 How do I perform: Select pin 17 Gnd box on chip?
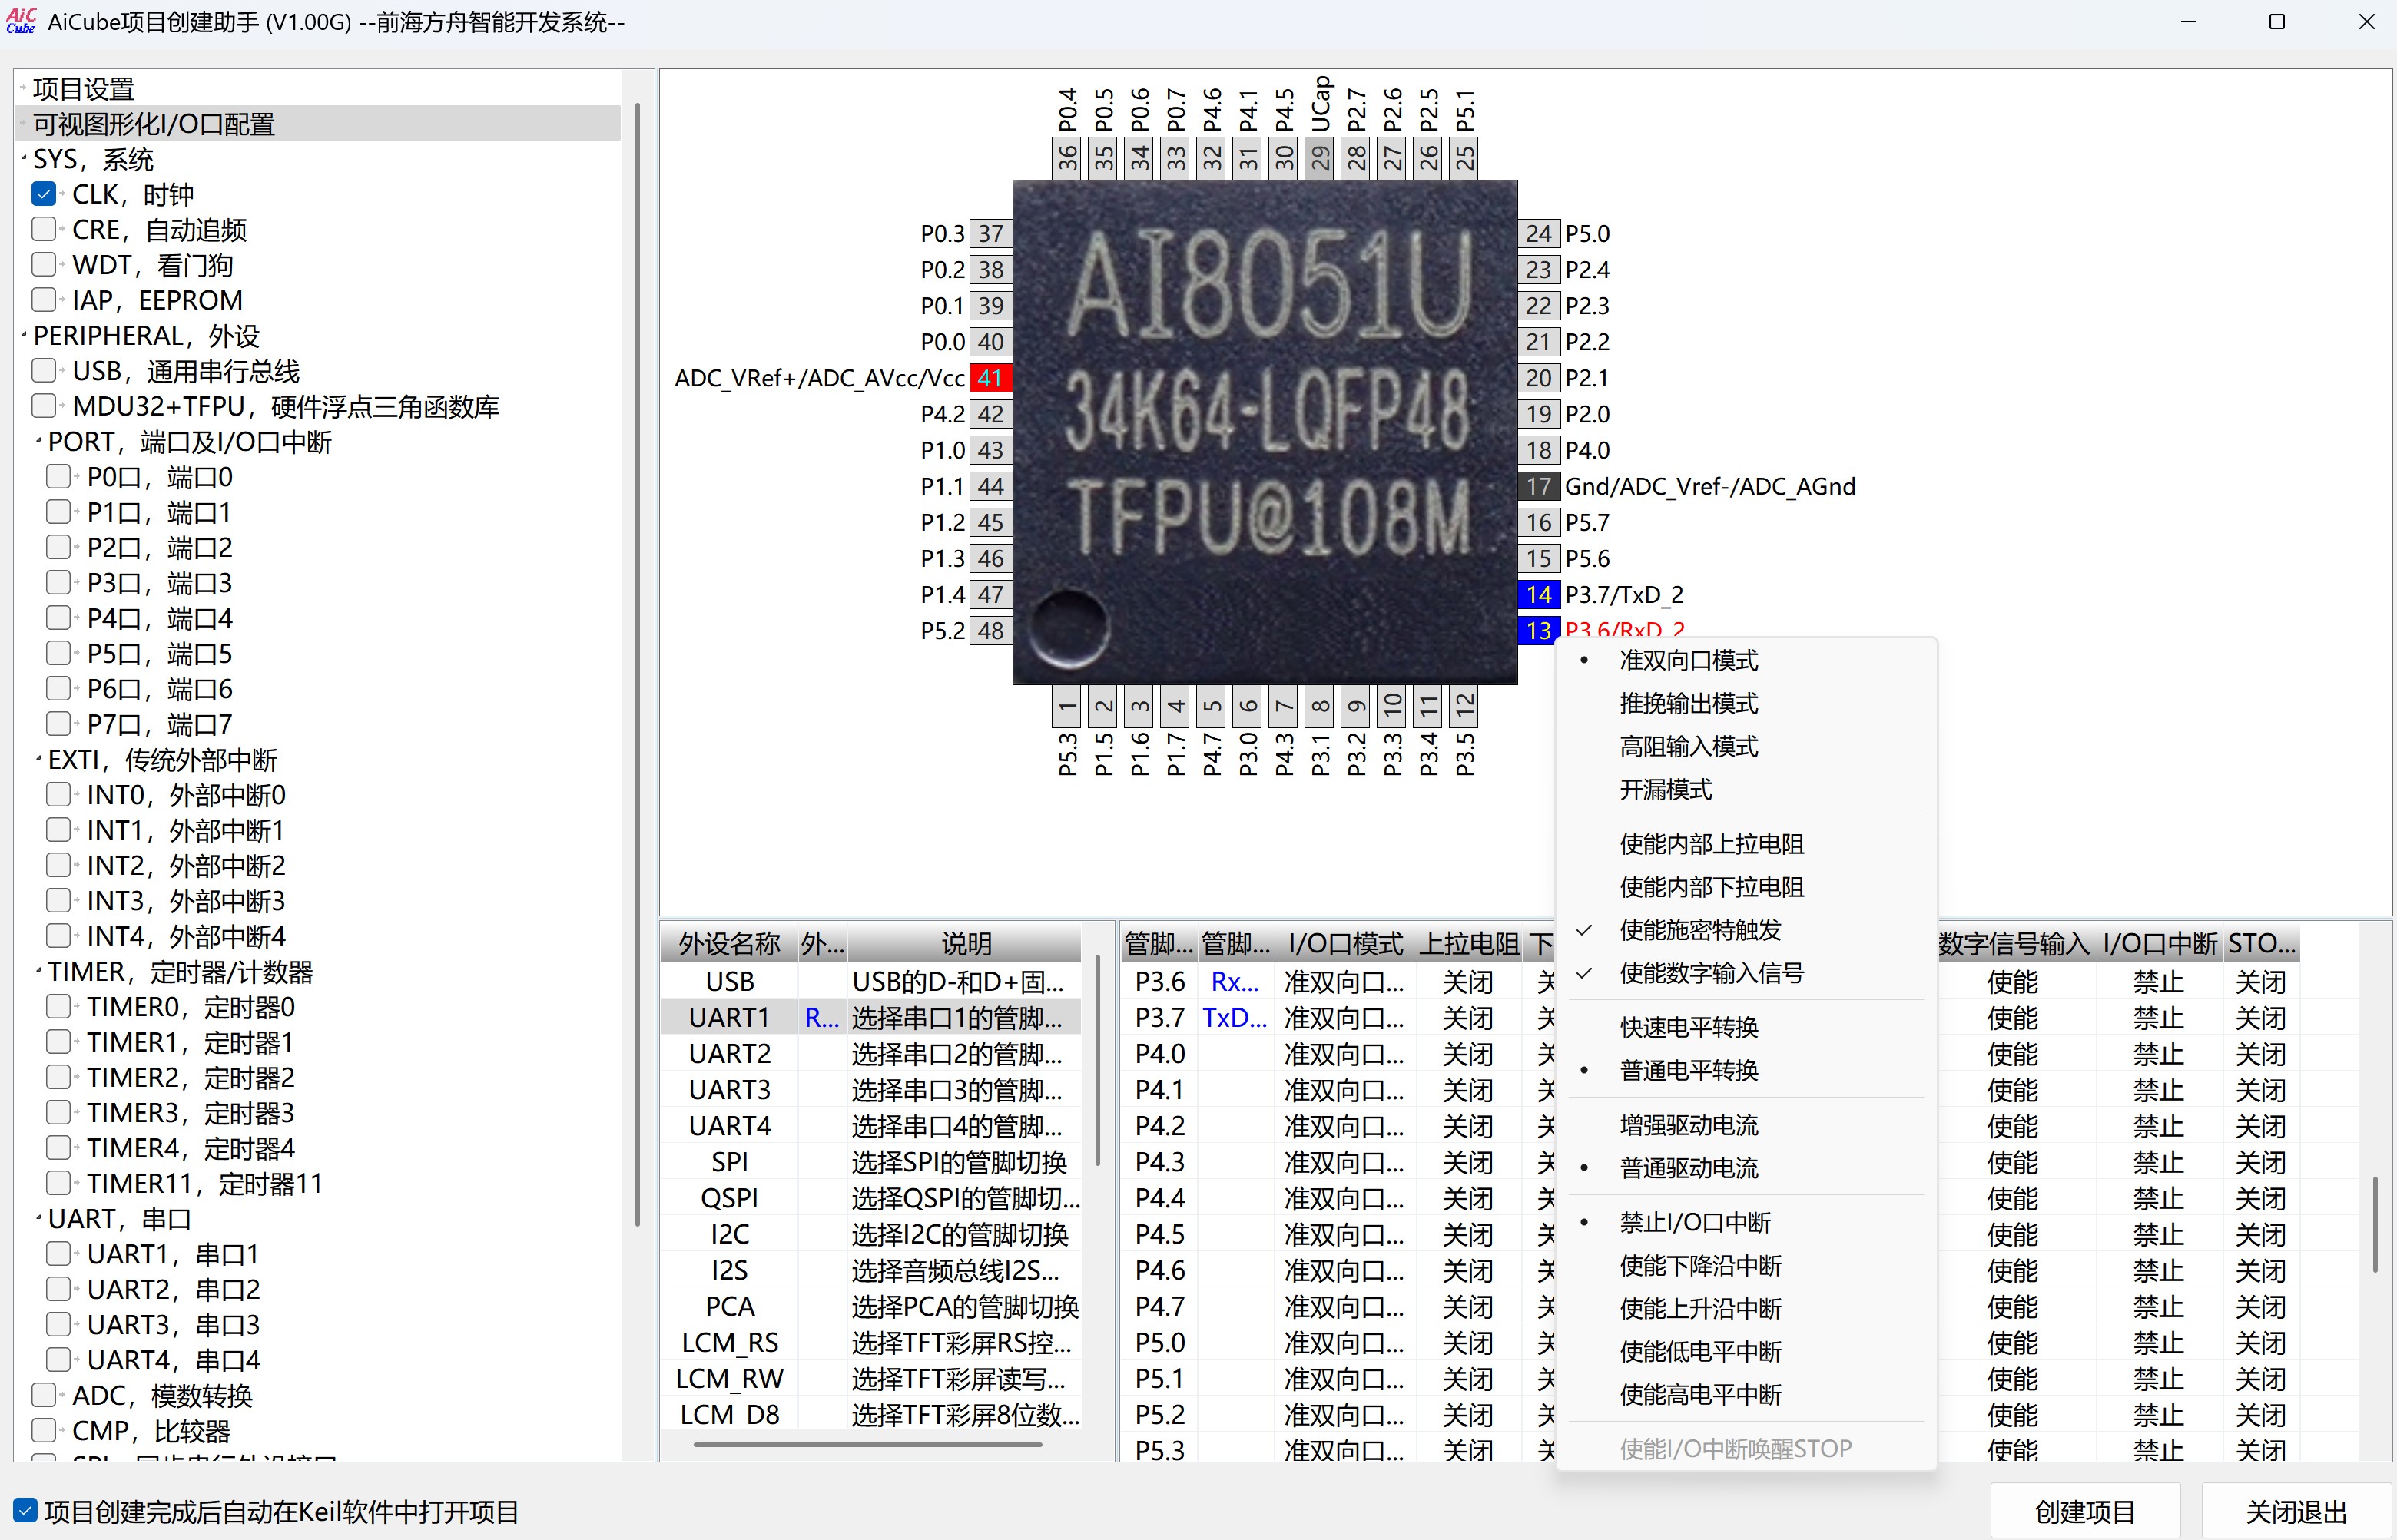click(1538, 486)
